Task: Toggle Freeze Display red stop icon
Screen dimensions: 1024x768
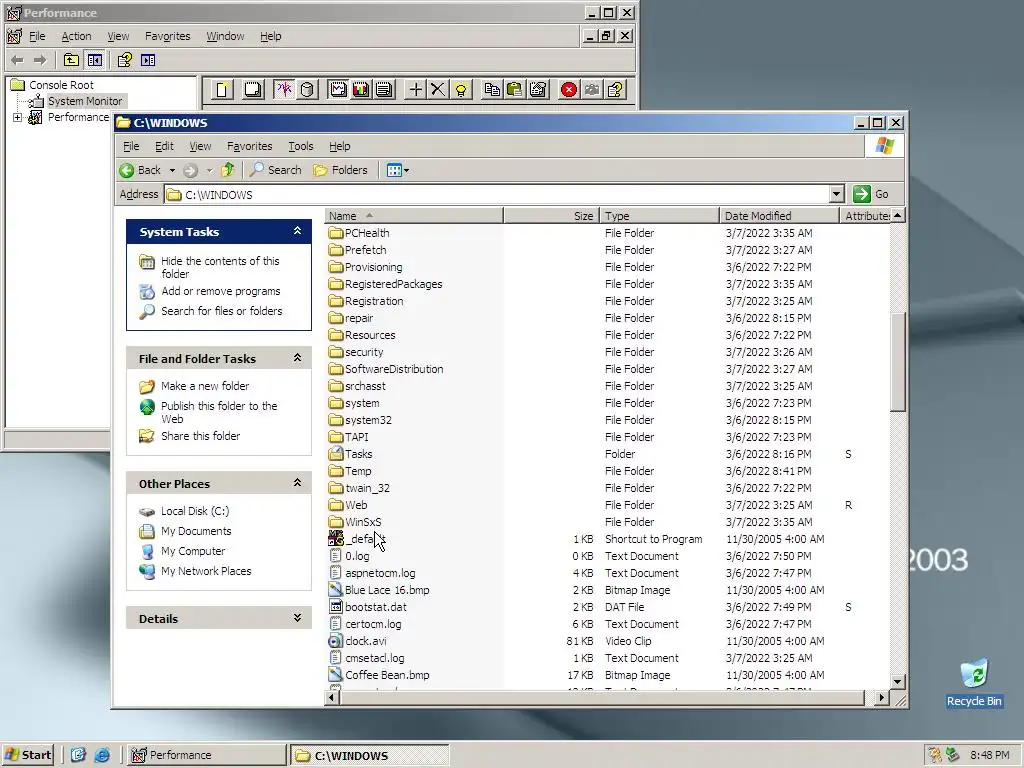Action: point(569,89)
